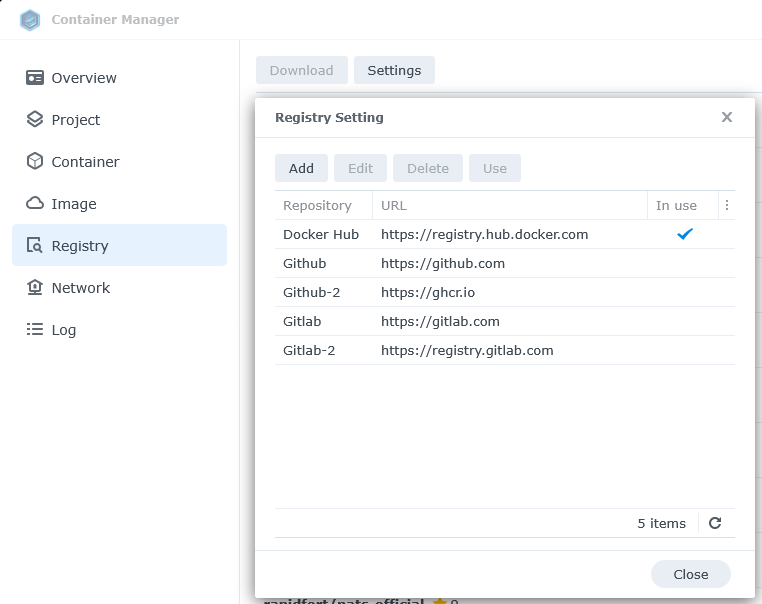
Task: Open the Log section
Action: coord(64,330)
